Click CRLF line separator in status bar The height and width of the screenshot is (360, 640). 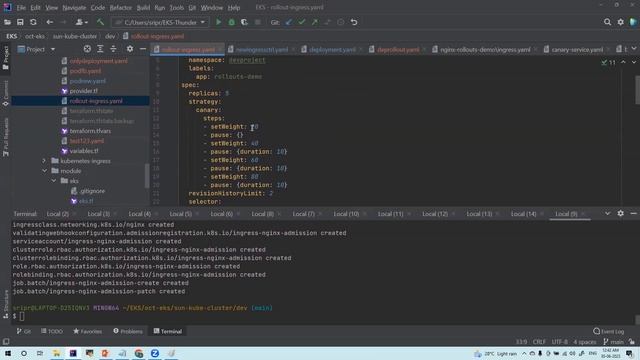point(539,342)
